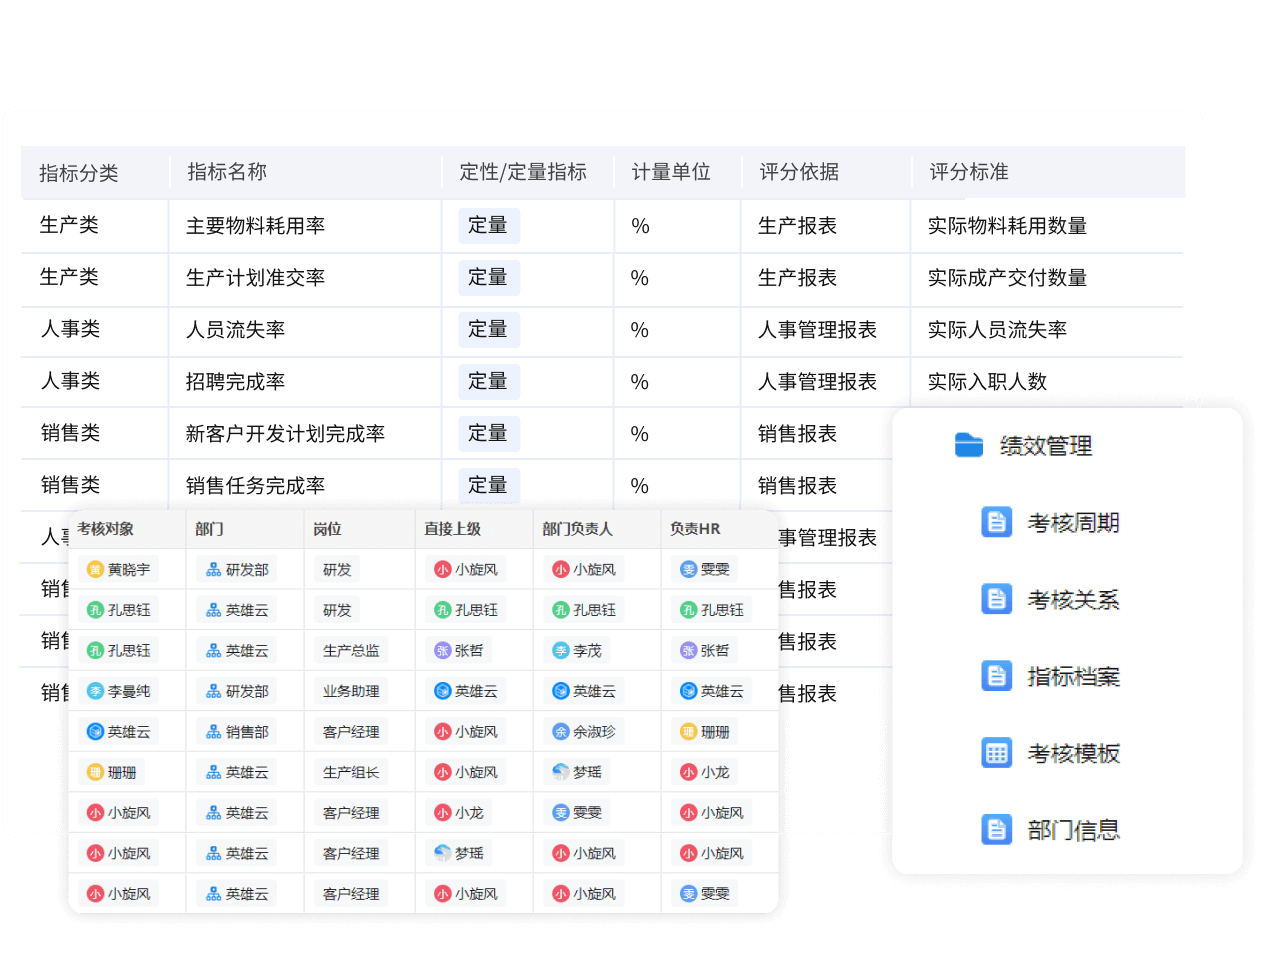Select the 人员流失率 indicator name cell
This screenshot has height=980, width=1262.
click(305, 330)
